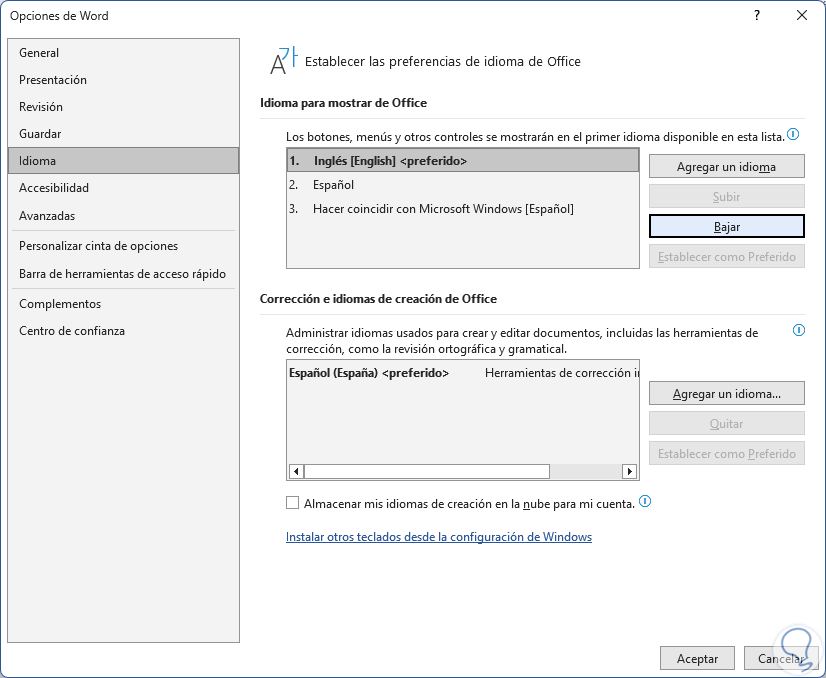Click the info icon beside authoring languages description

798,330
